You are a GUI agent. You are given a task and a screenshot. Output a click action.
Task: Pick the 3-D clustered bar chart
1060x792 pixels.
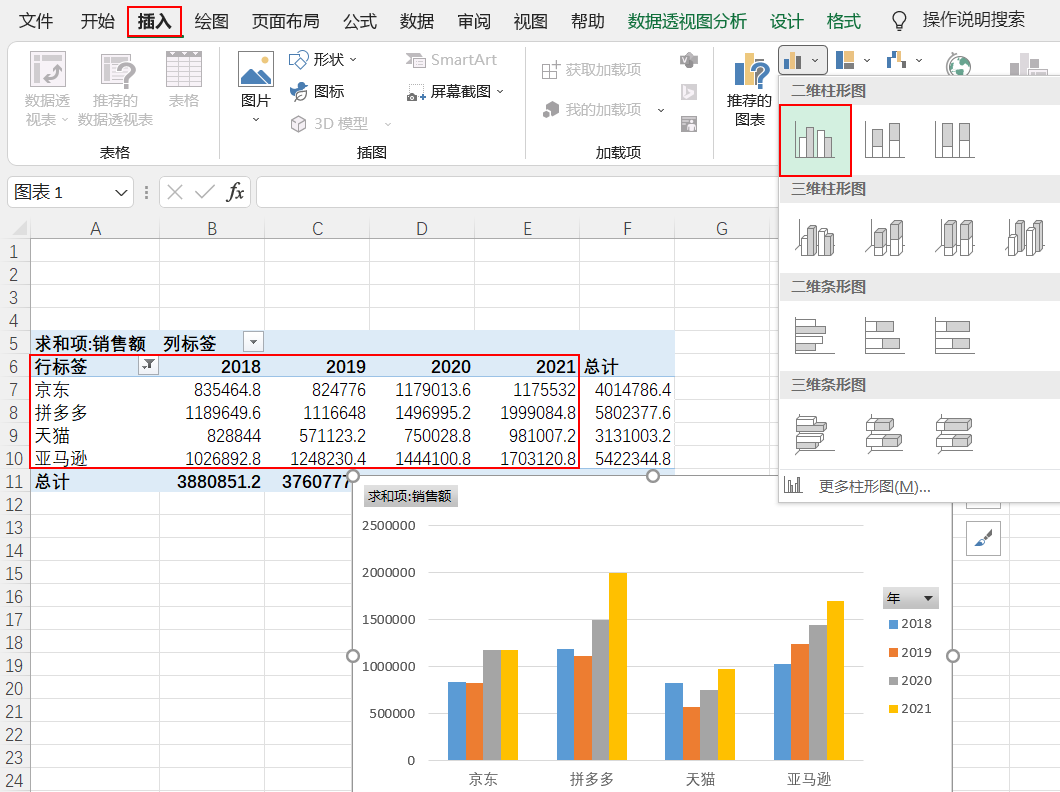coord(815,434)
